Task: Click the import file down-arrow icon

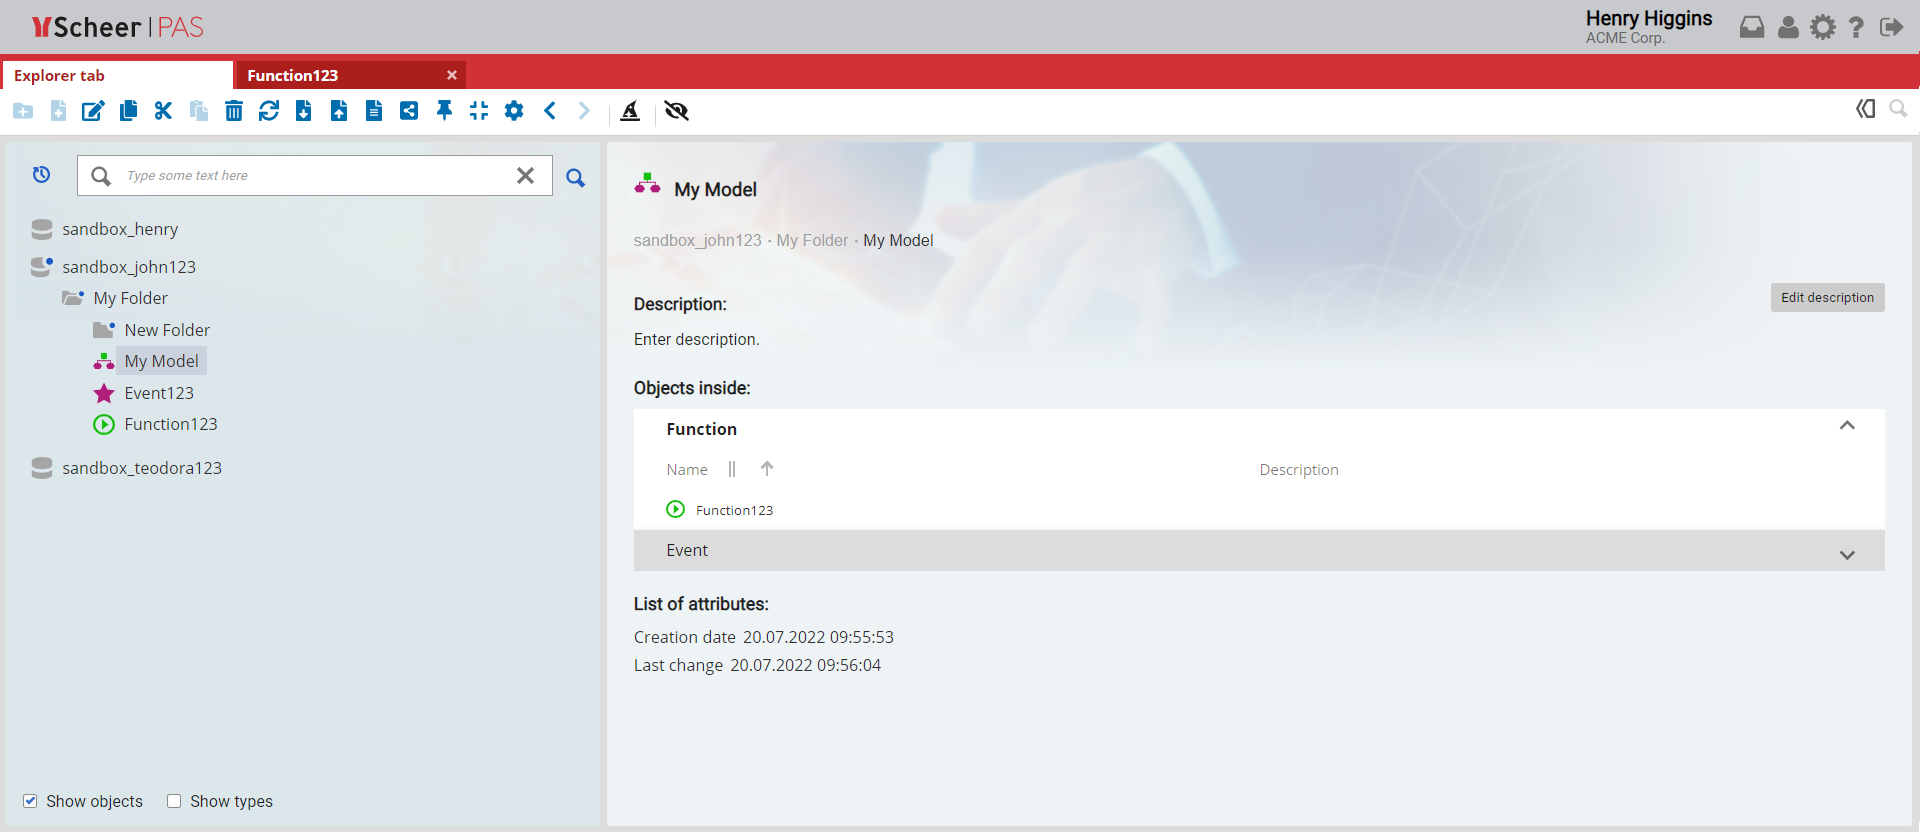Action: (x=304, y=111)
